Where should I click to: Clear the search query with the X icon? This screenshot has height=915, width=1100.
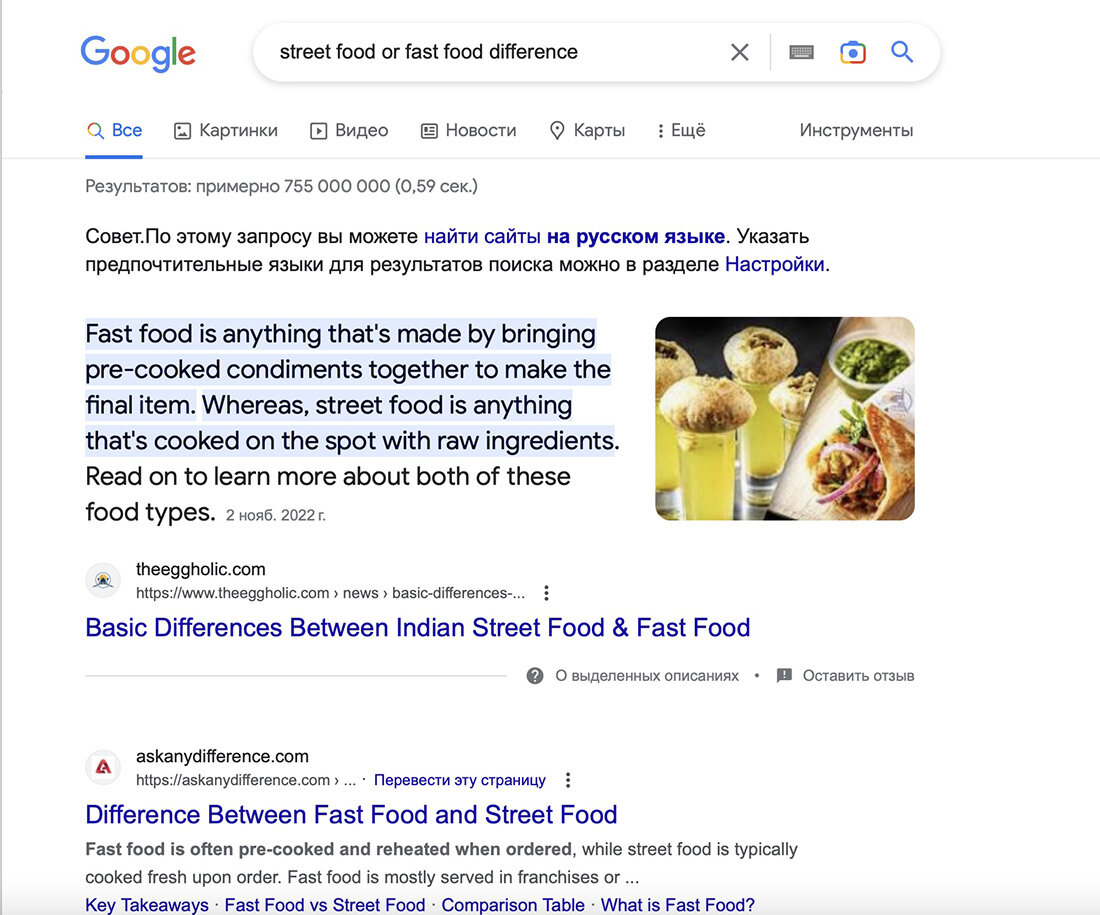coord(739,52)
